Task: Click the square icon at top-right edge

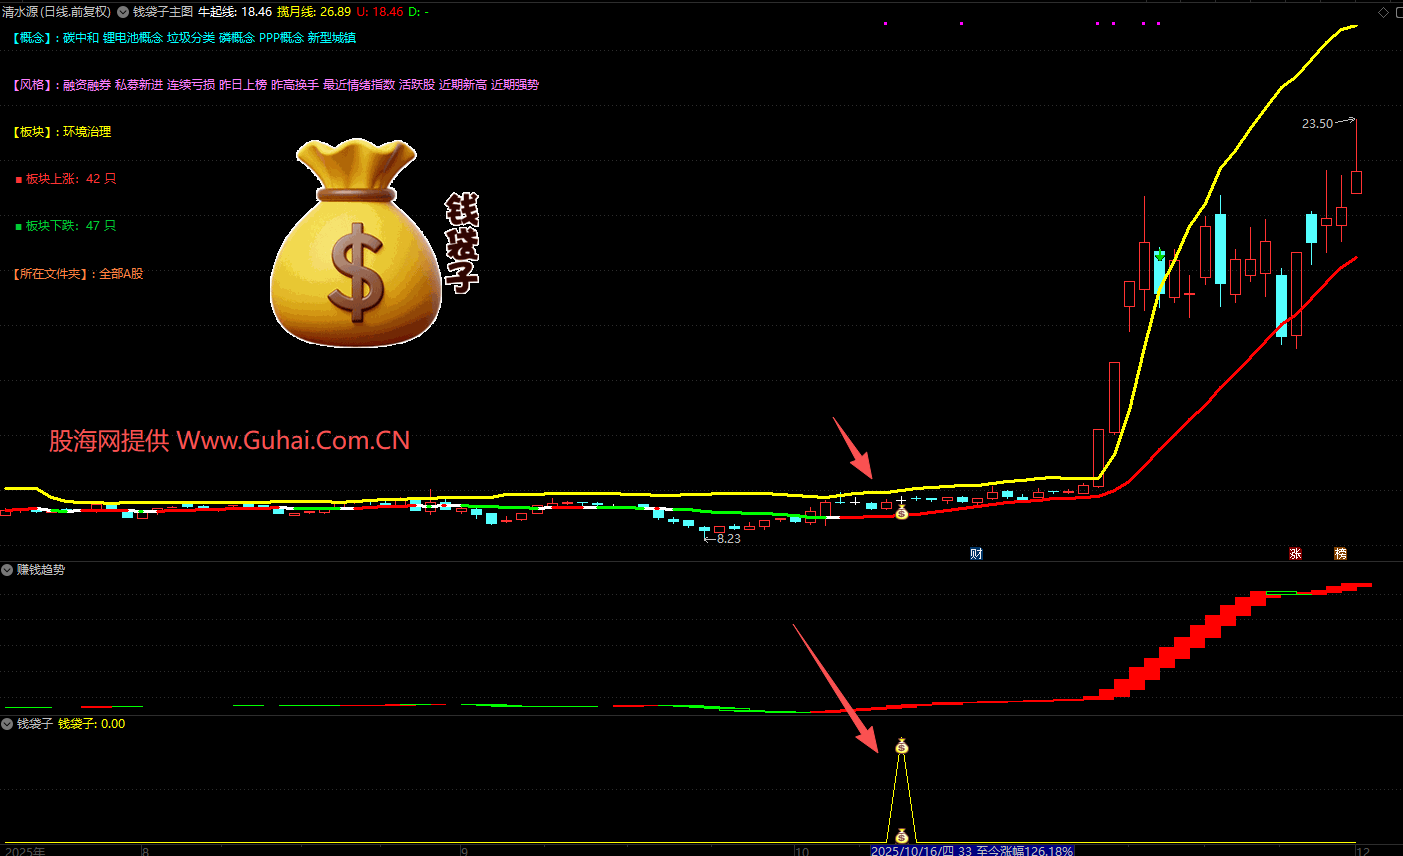Action: (x=1398, y=12)
